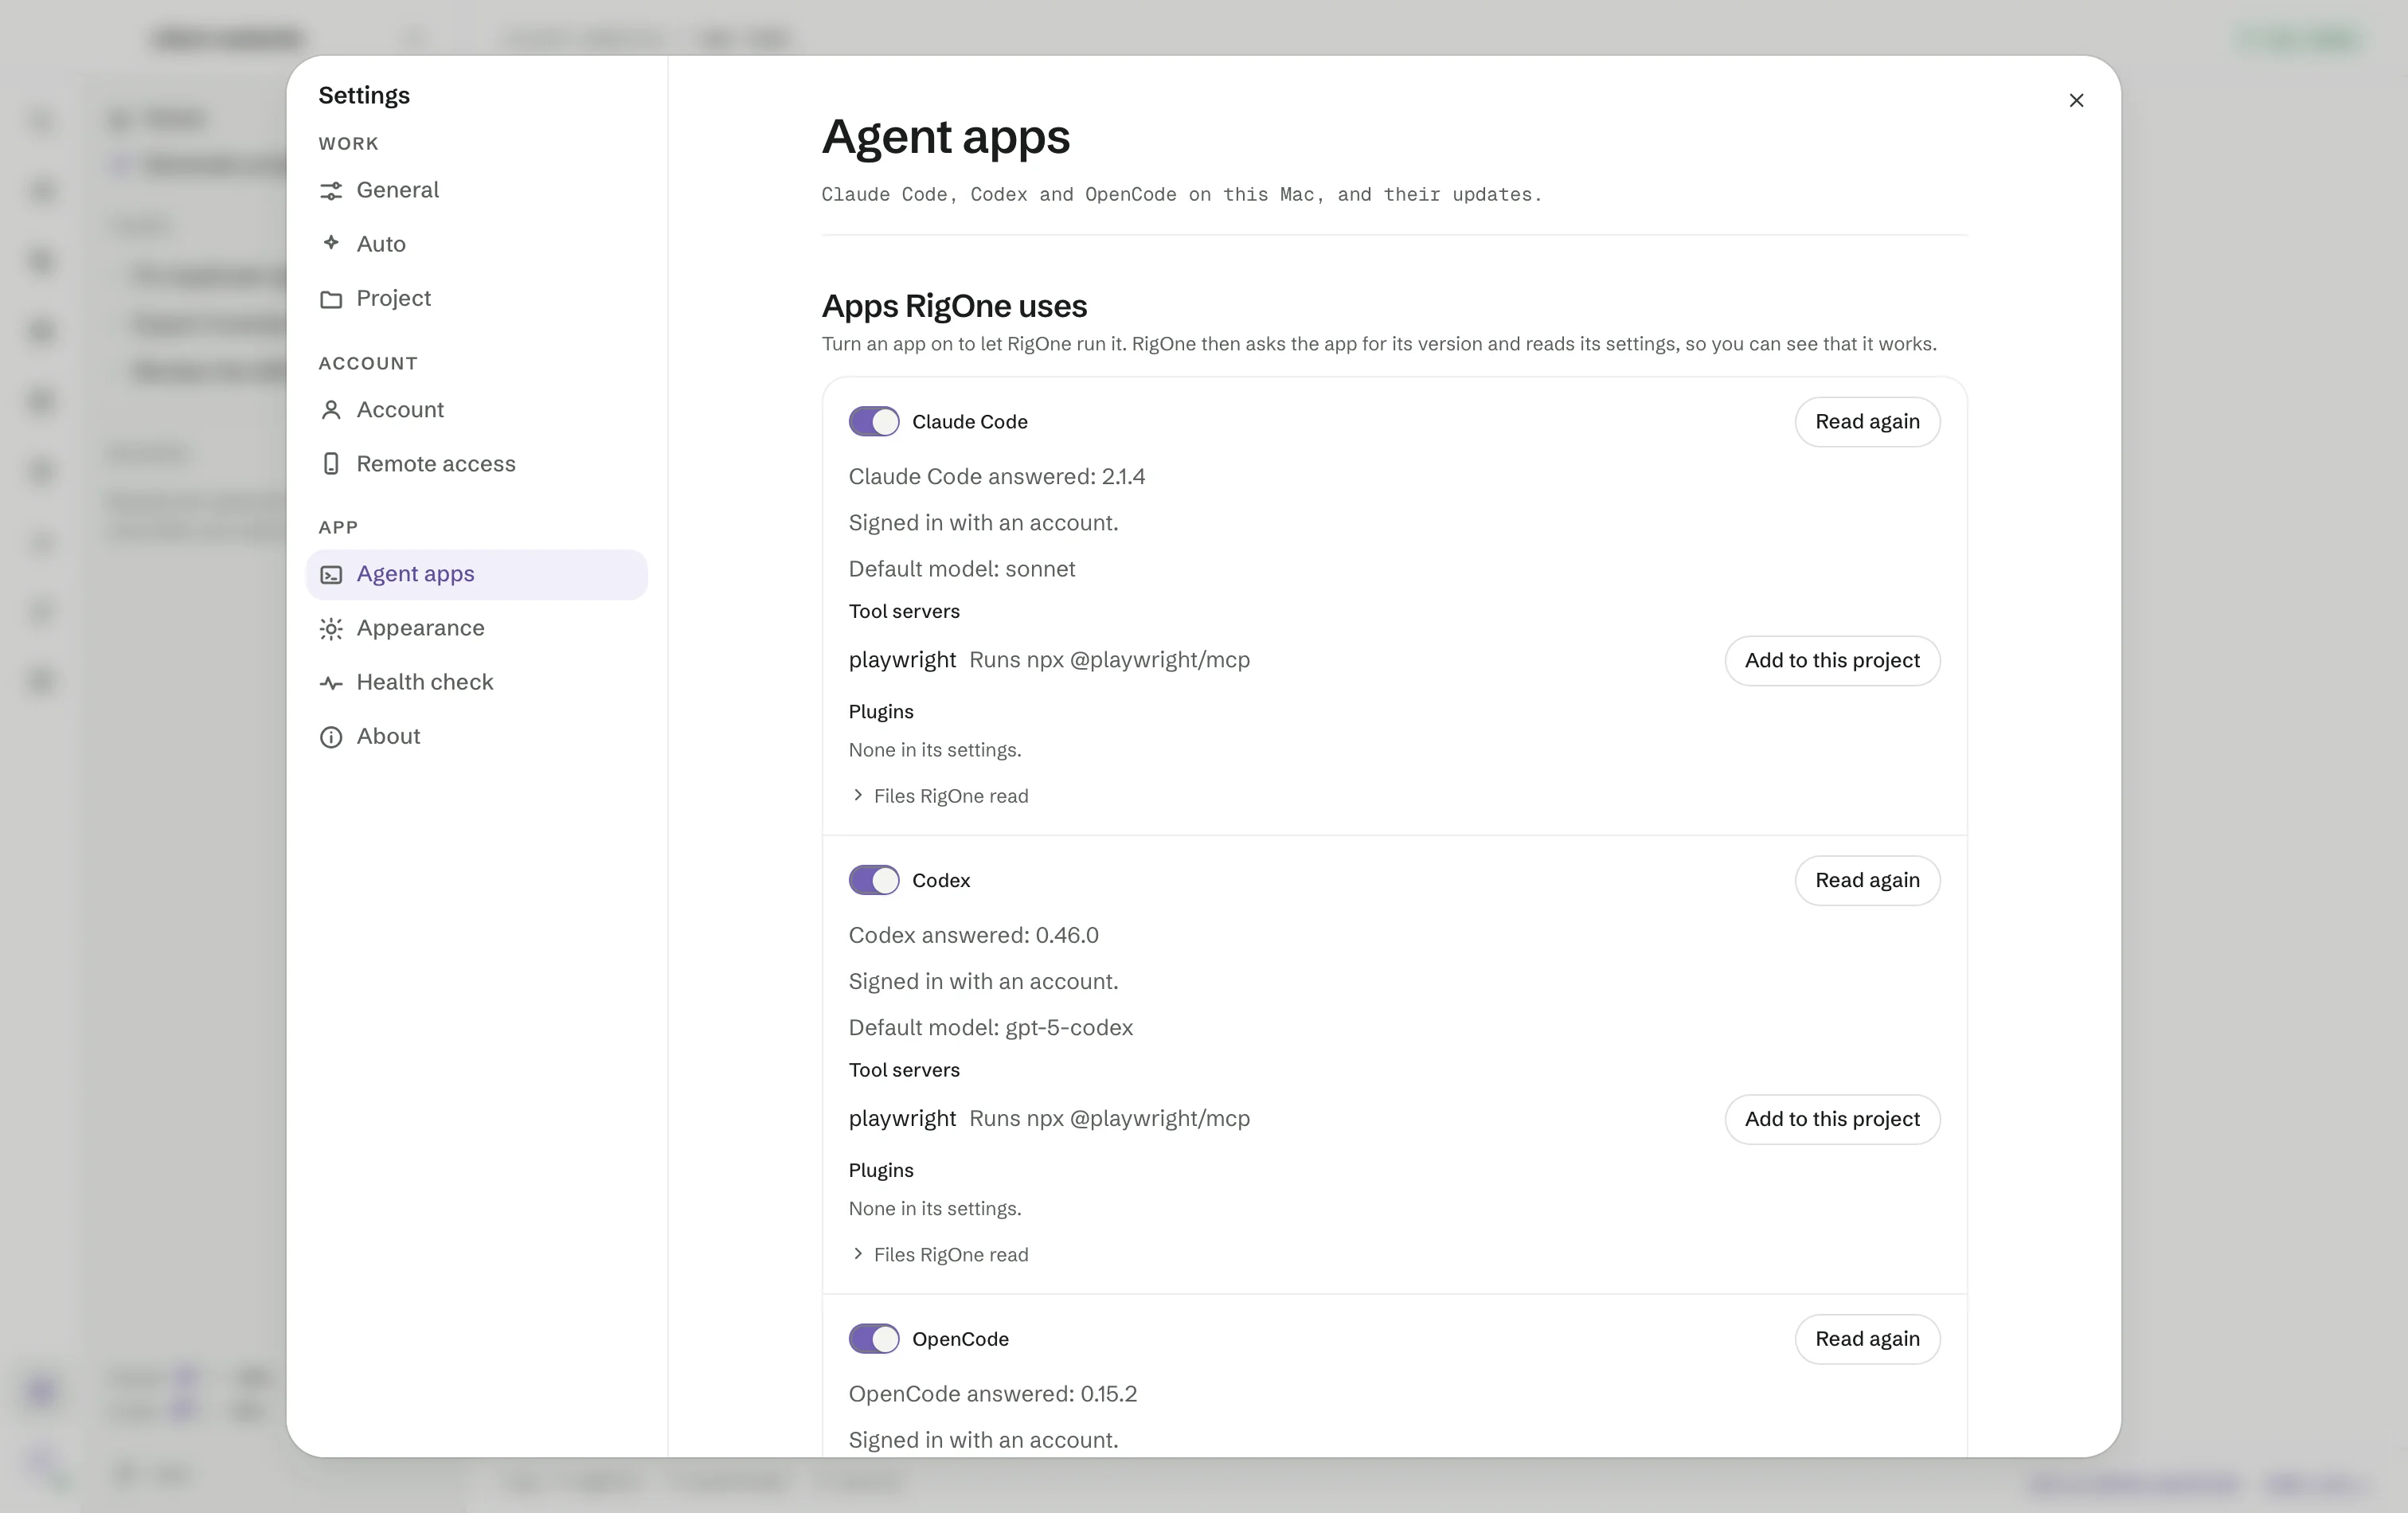Expand Files RigOne read under Claude Code
The image size is (2408, 1513).
940,796
